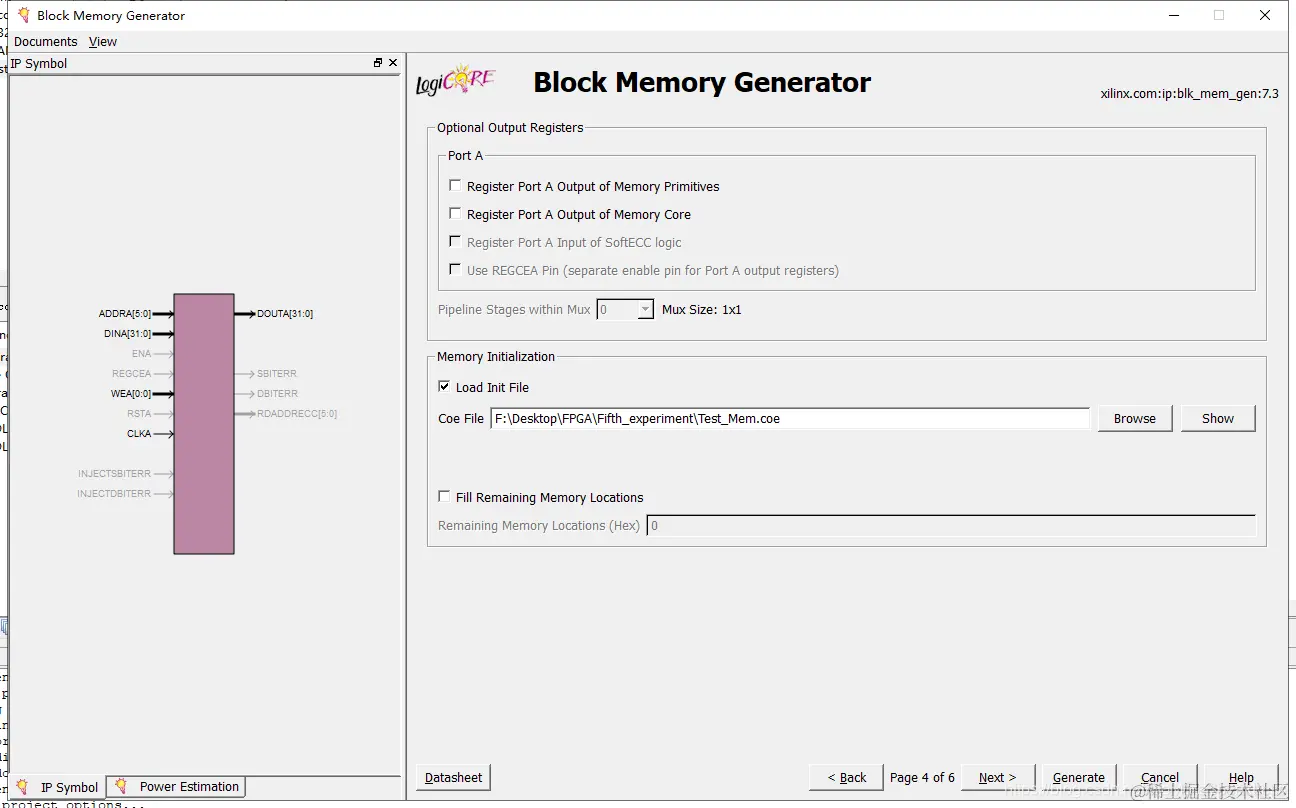
Task: Click the ADDRA[5:0] port label
Action: pyautogui.click(x=125, y=314)
